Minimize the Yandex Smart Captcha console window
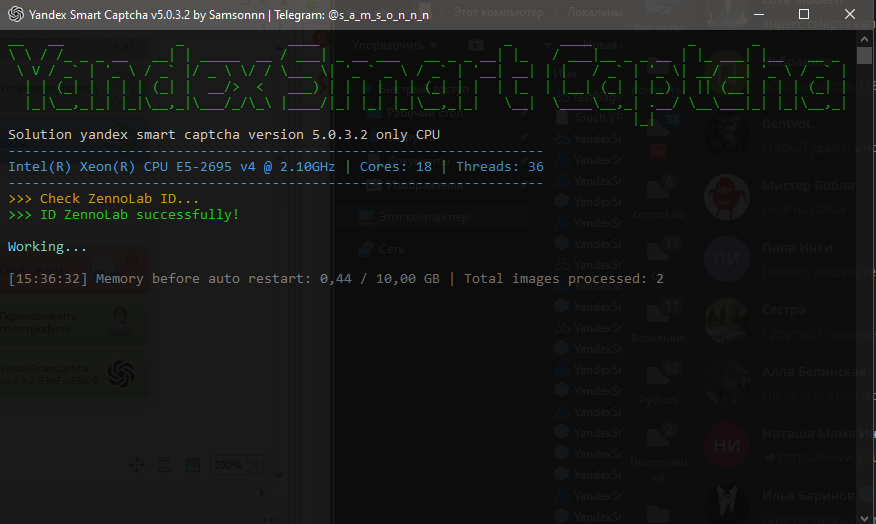Screen dimensions: 876x524 [759, 15]
